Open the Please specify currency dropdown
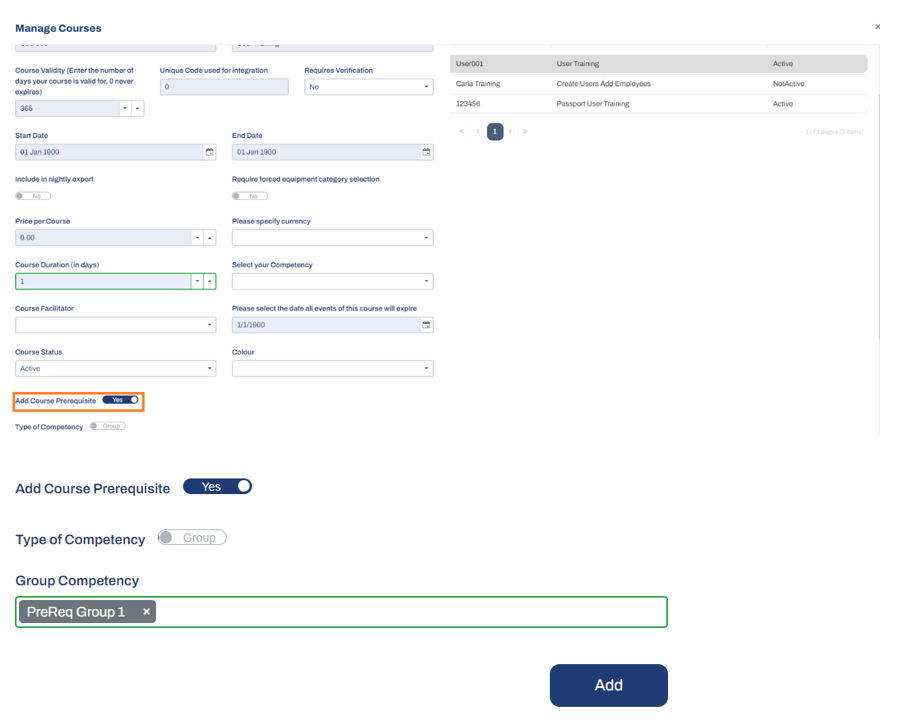 tap(333, 238)
